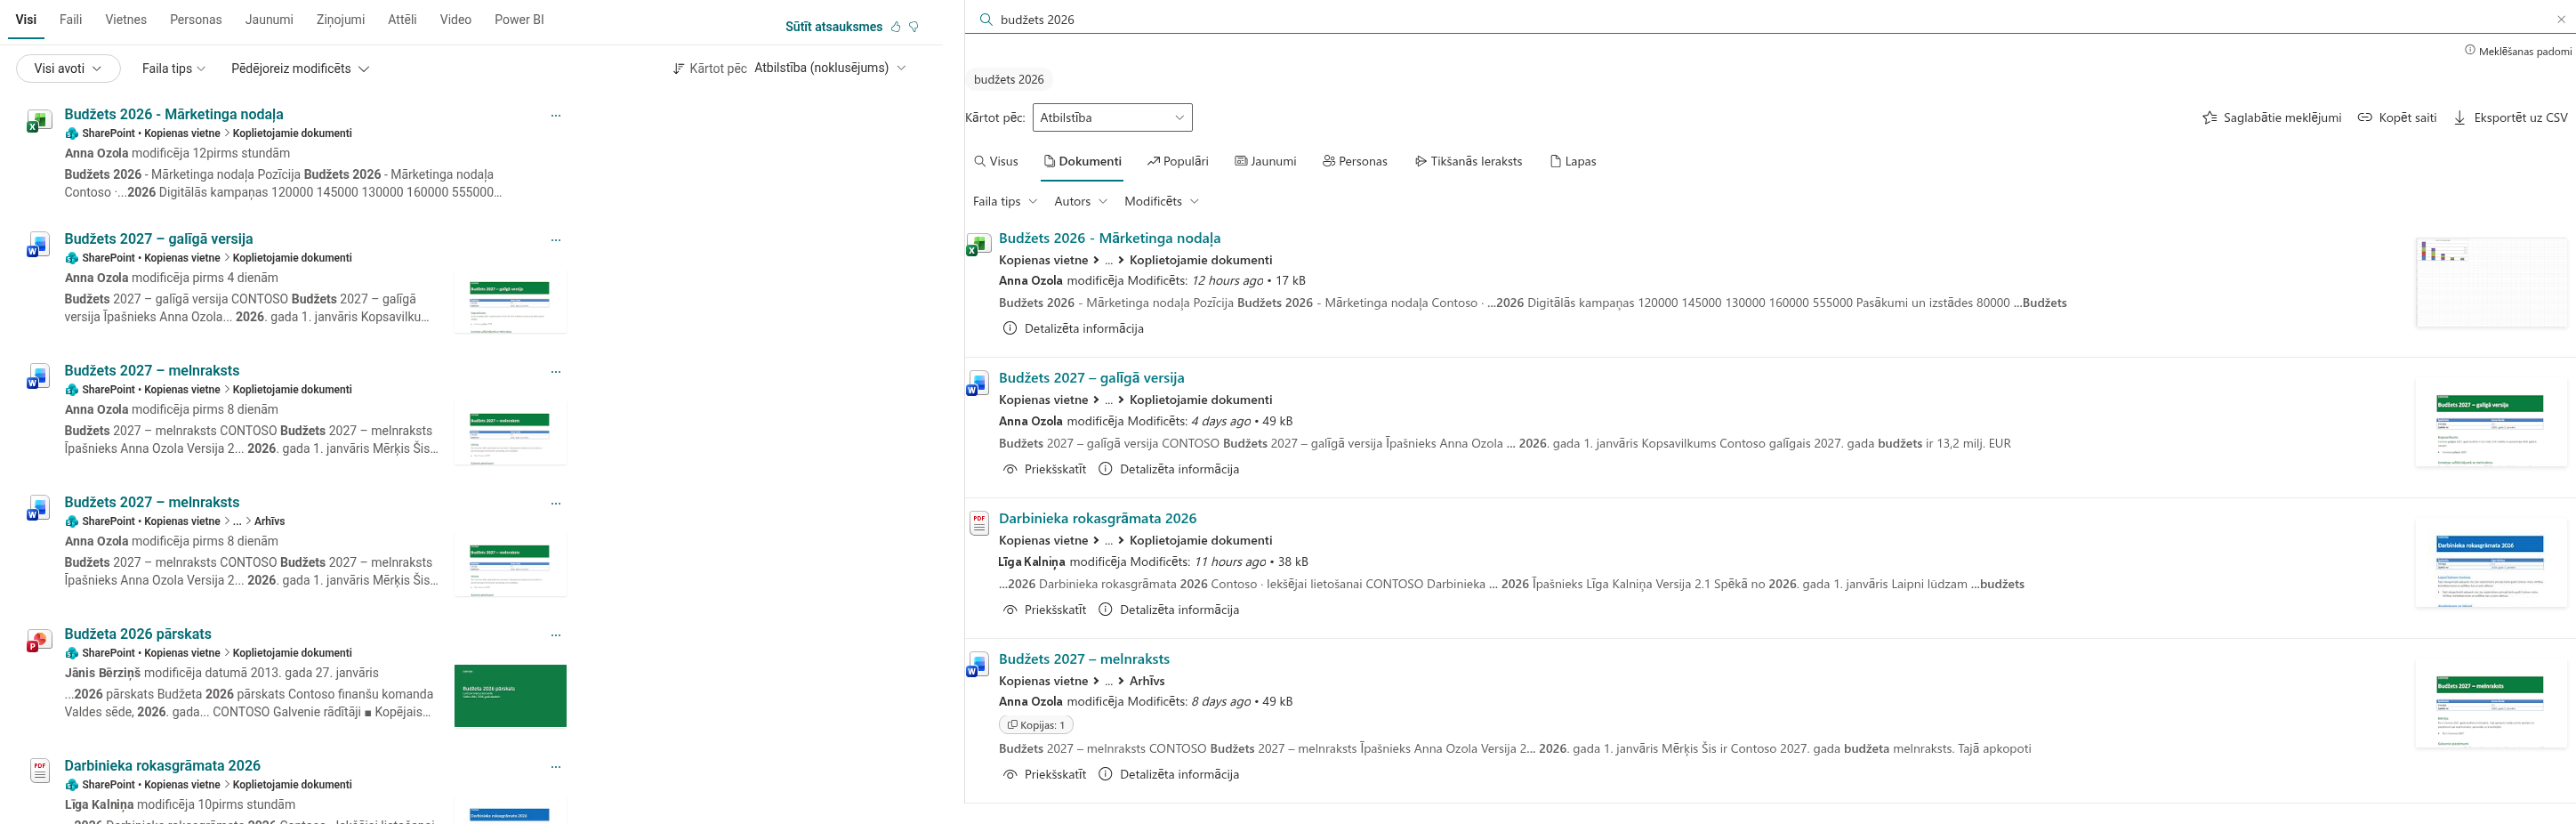Click Kopēt saiti copy link button
This screenshot has width=2576, height=824.
tap(2397, 117)
